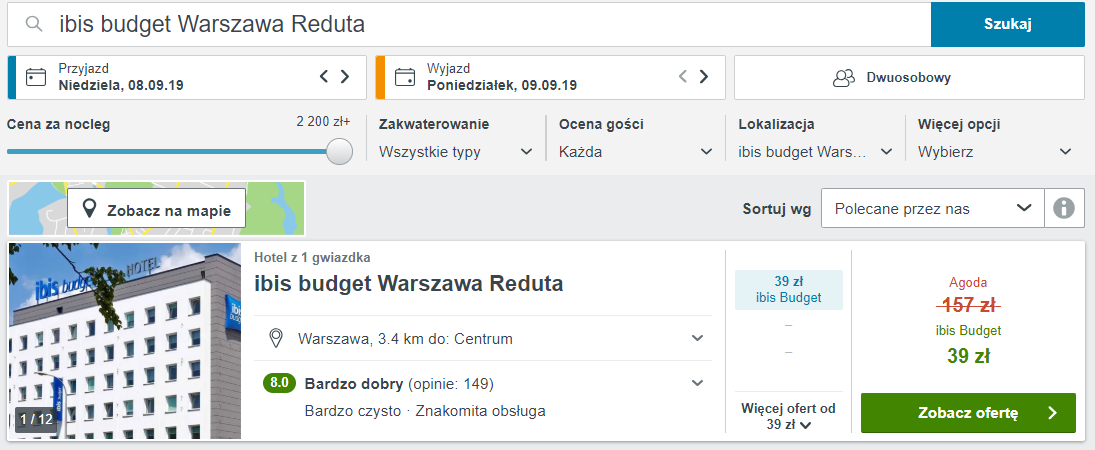Click the Bardzo czysto · Znakomita obsługa text
Viewport: 1095px width, 450px height.
click(x=425, y=411)
